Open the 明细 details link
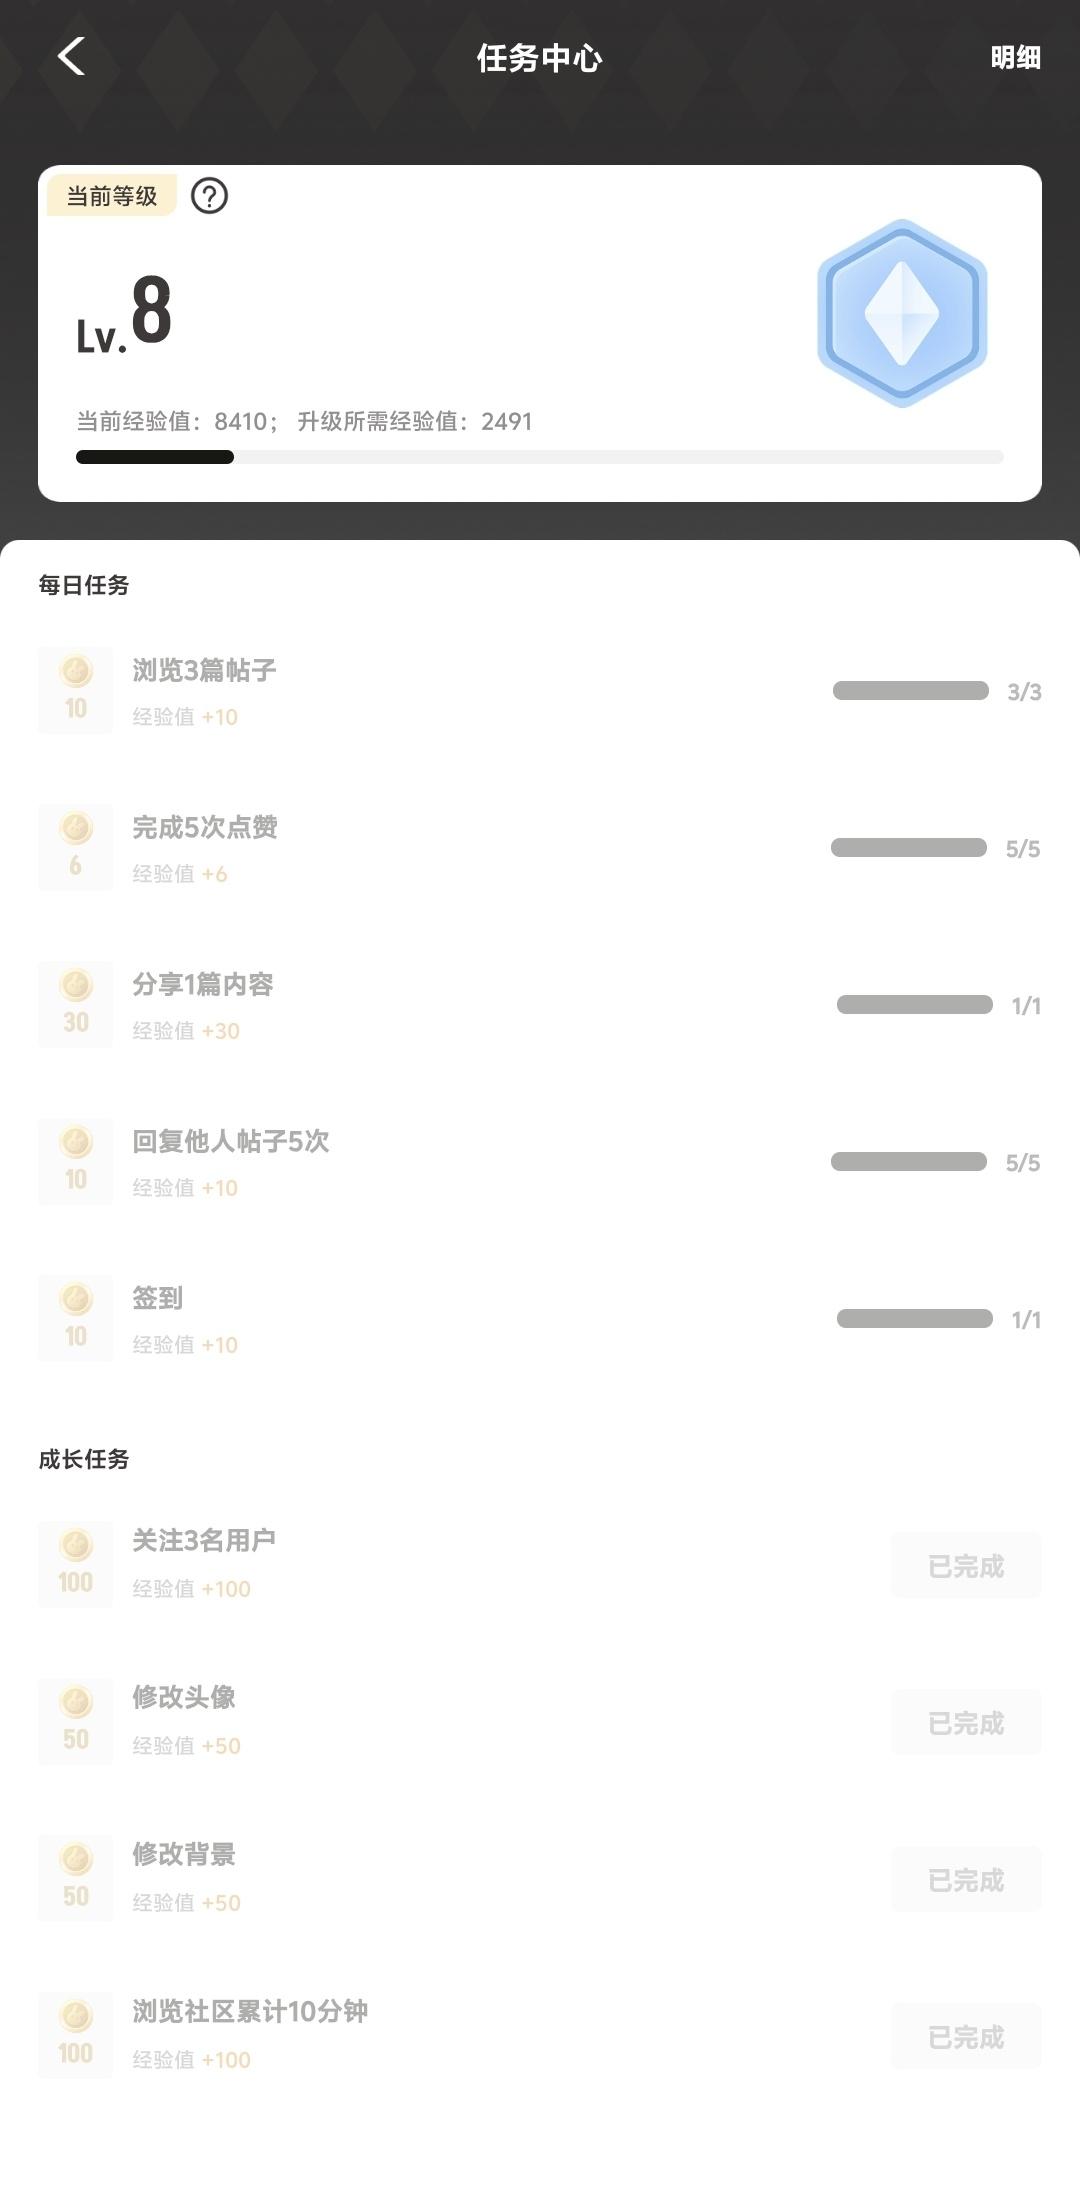 1015,58
